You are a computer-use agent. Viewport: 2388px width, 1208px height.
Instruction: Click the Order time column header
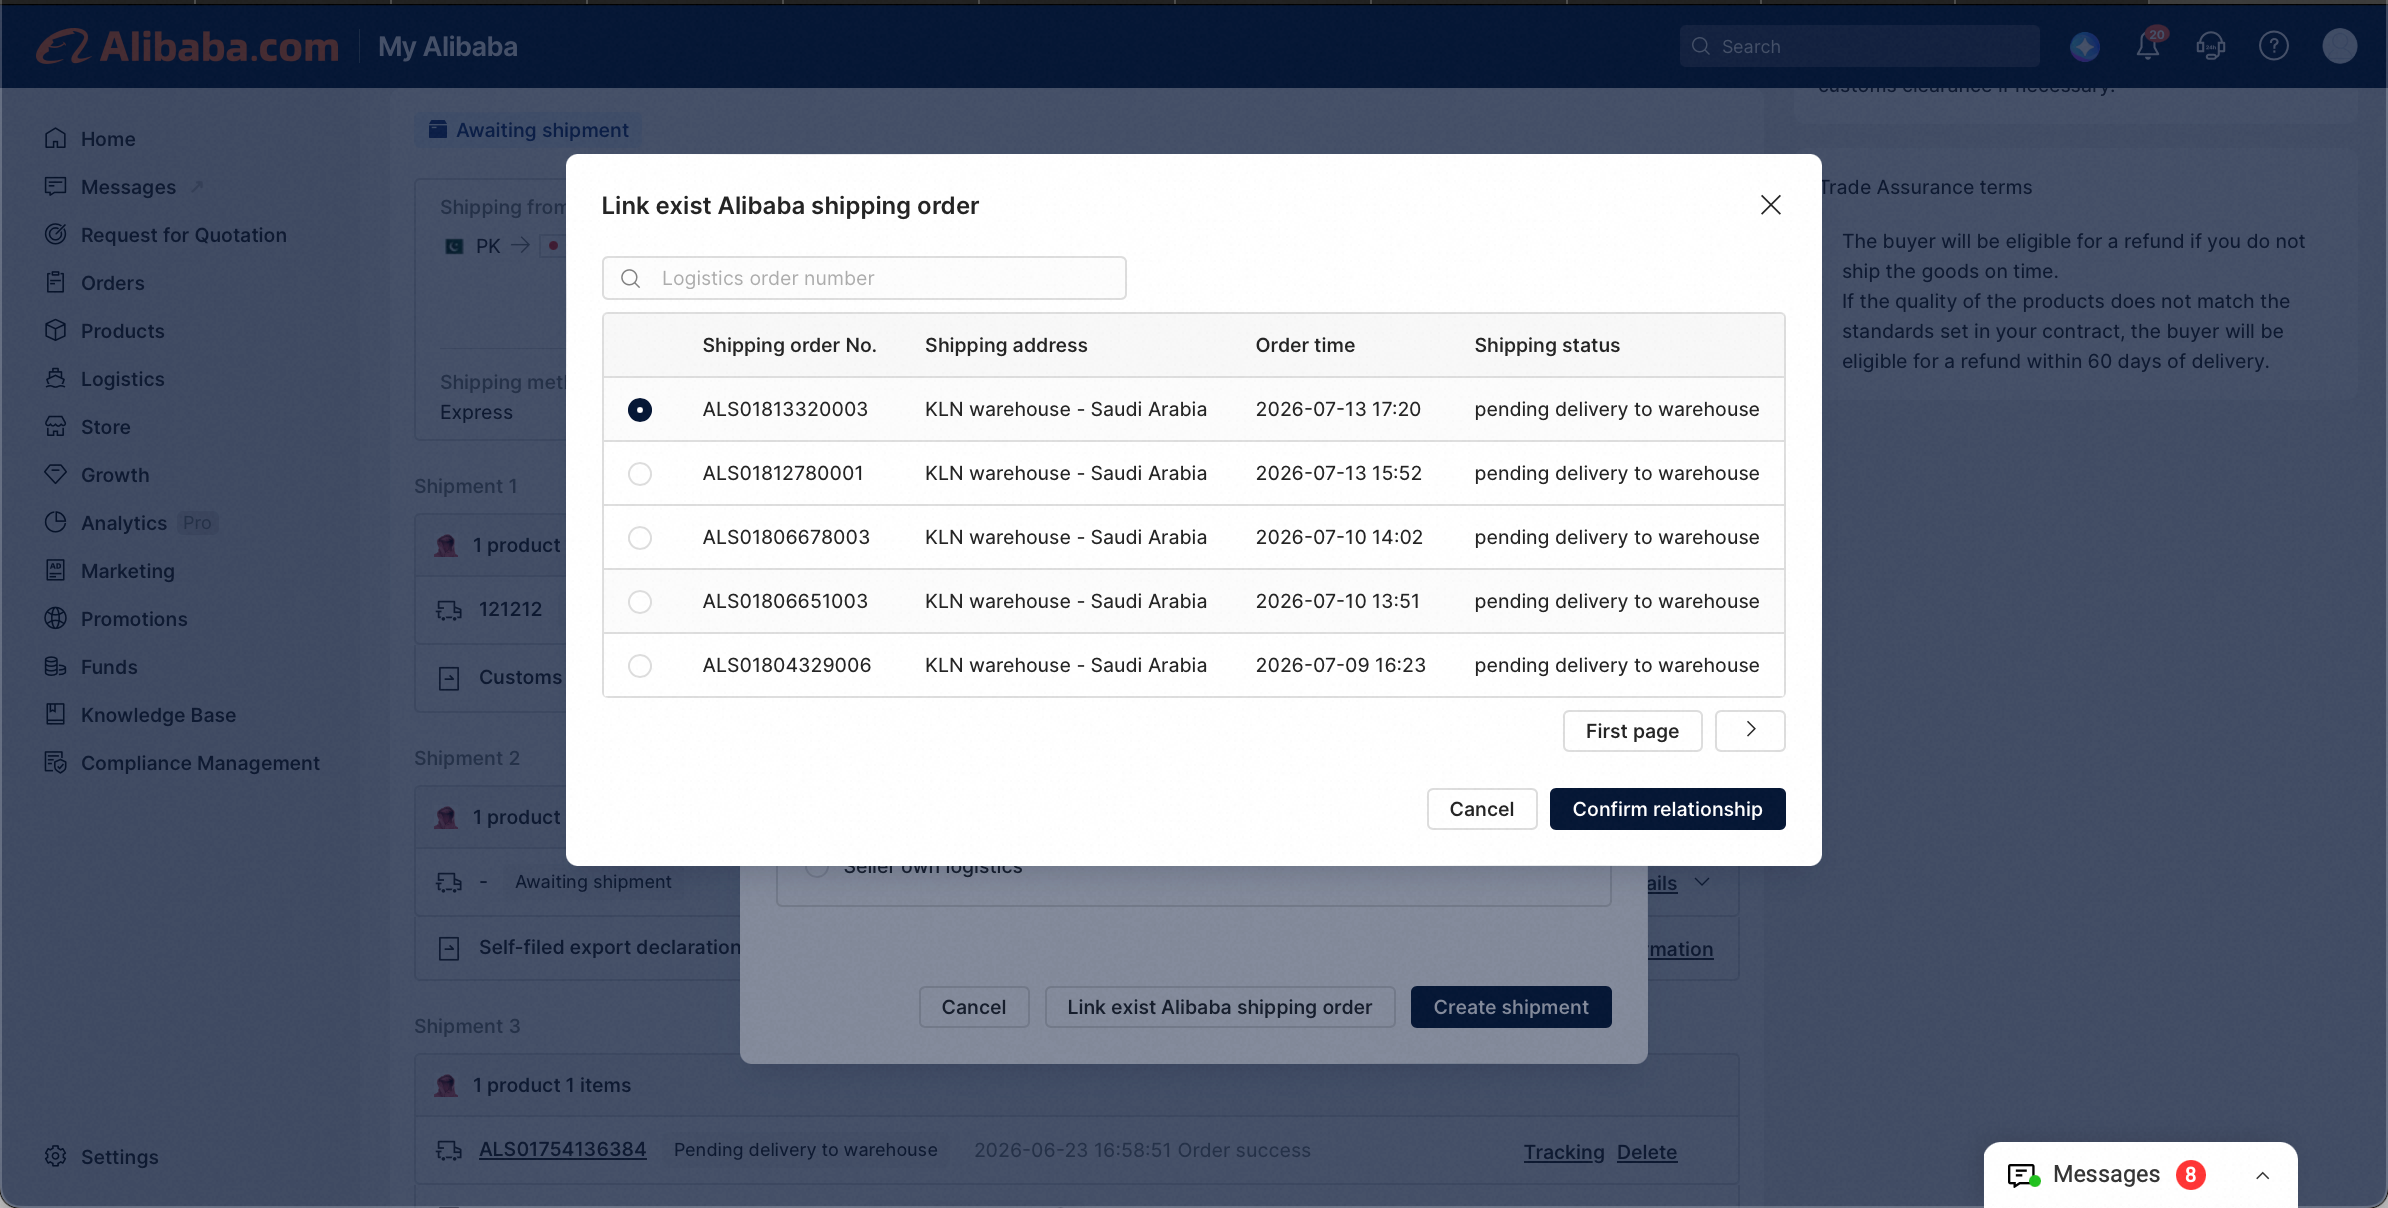[x=1305, y=345]
